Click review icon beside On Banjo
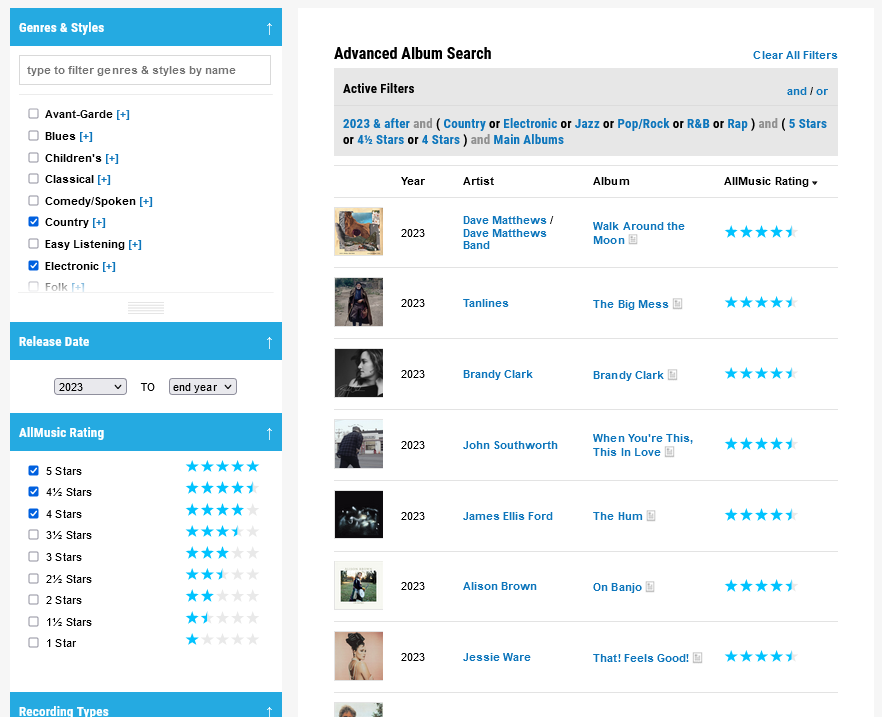 (650, 587)
